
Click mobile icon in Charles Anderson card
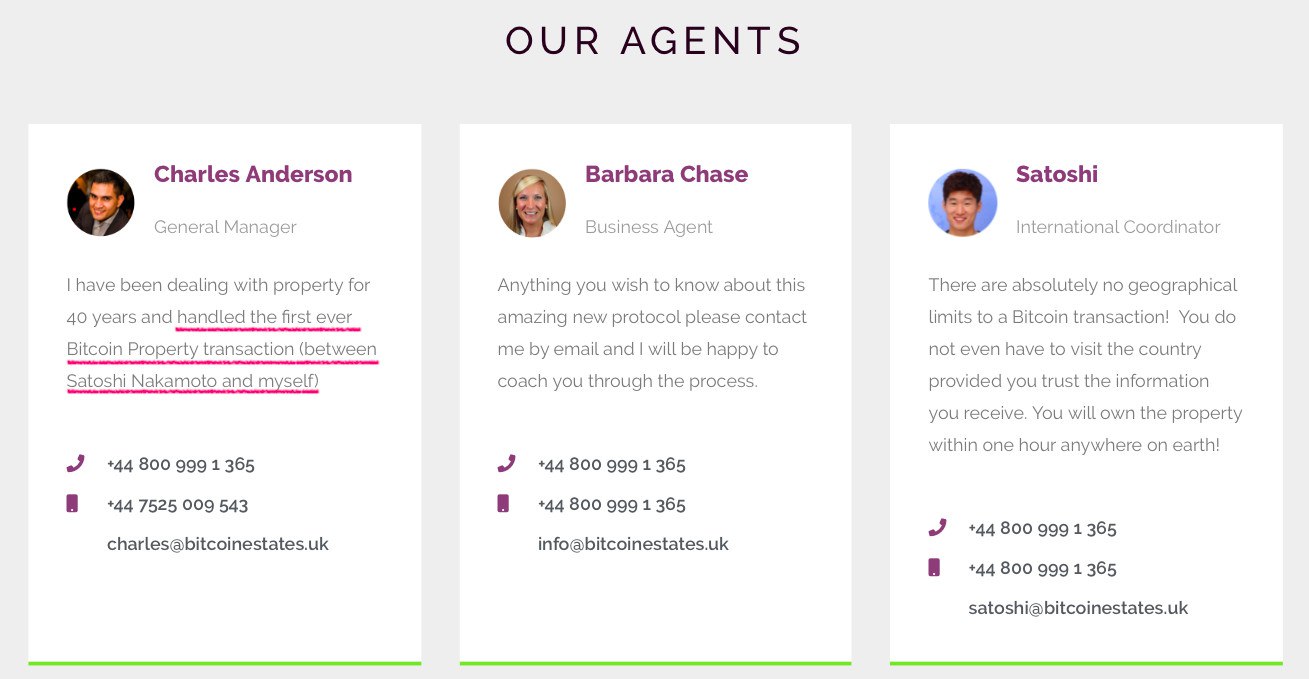click(x=72, y=504)
